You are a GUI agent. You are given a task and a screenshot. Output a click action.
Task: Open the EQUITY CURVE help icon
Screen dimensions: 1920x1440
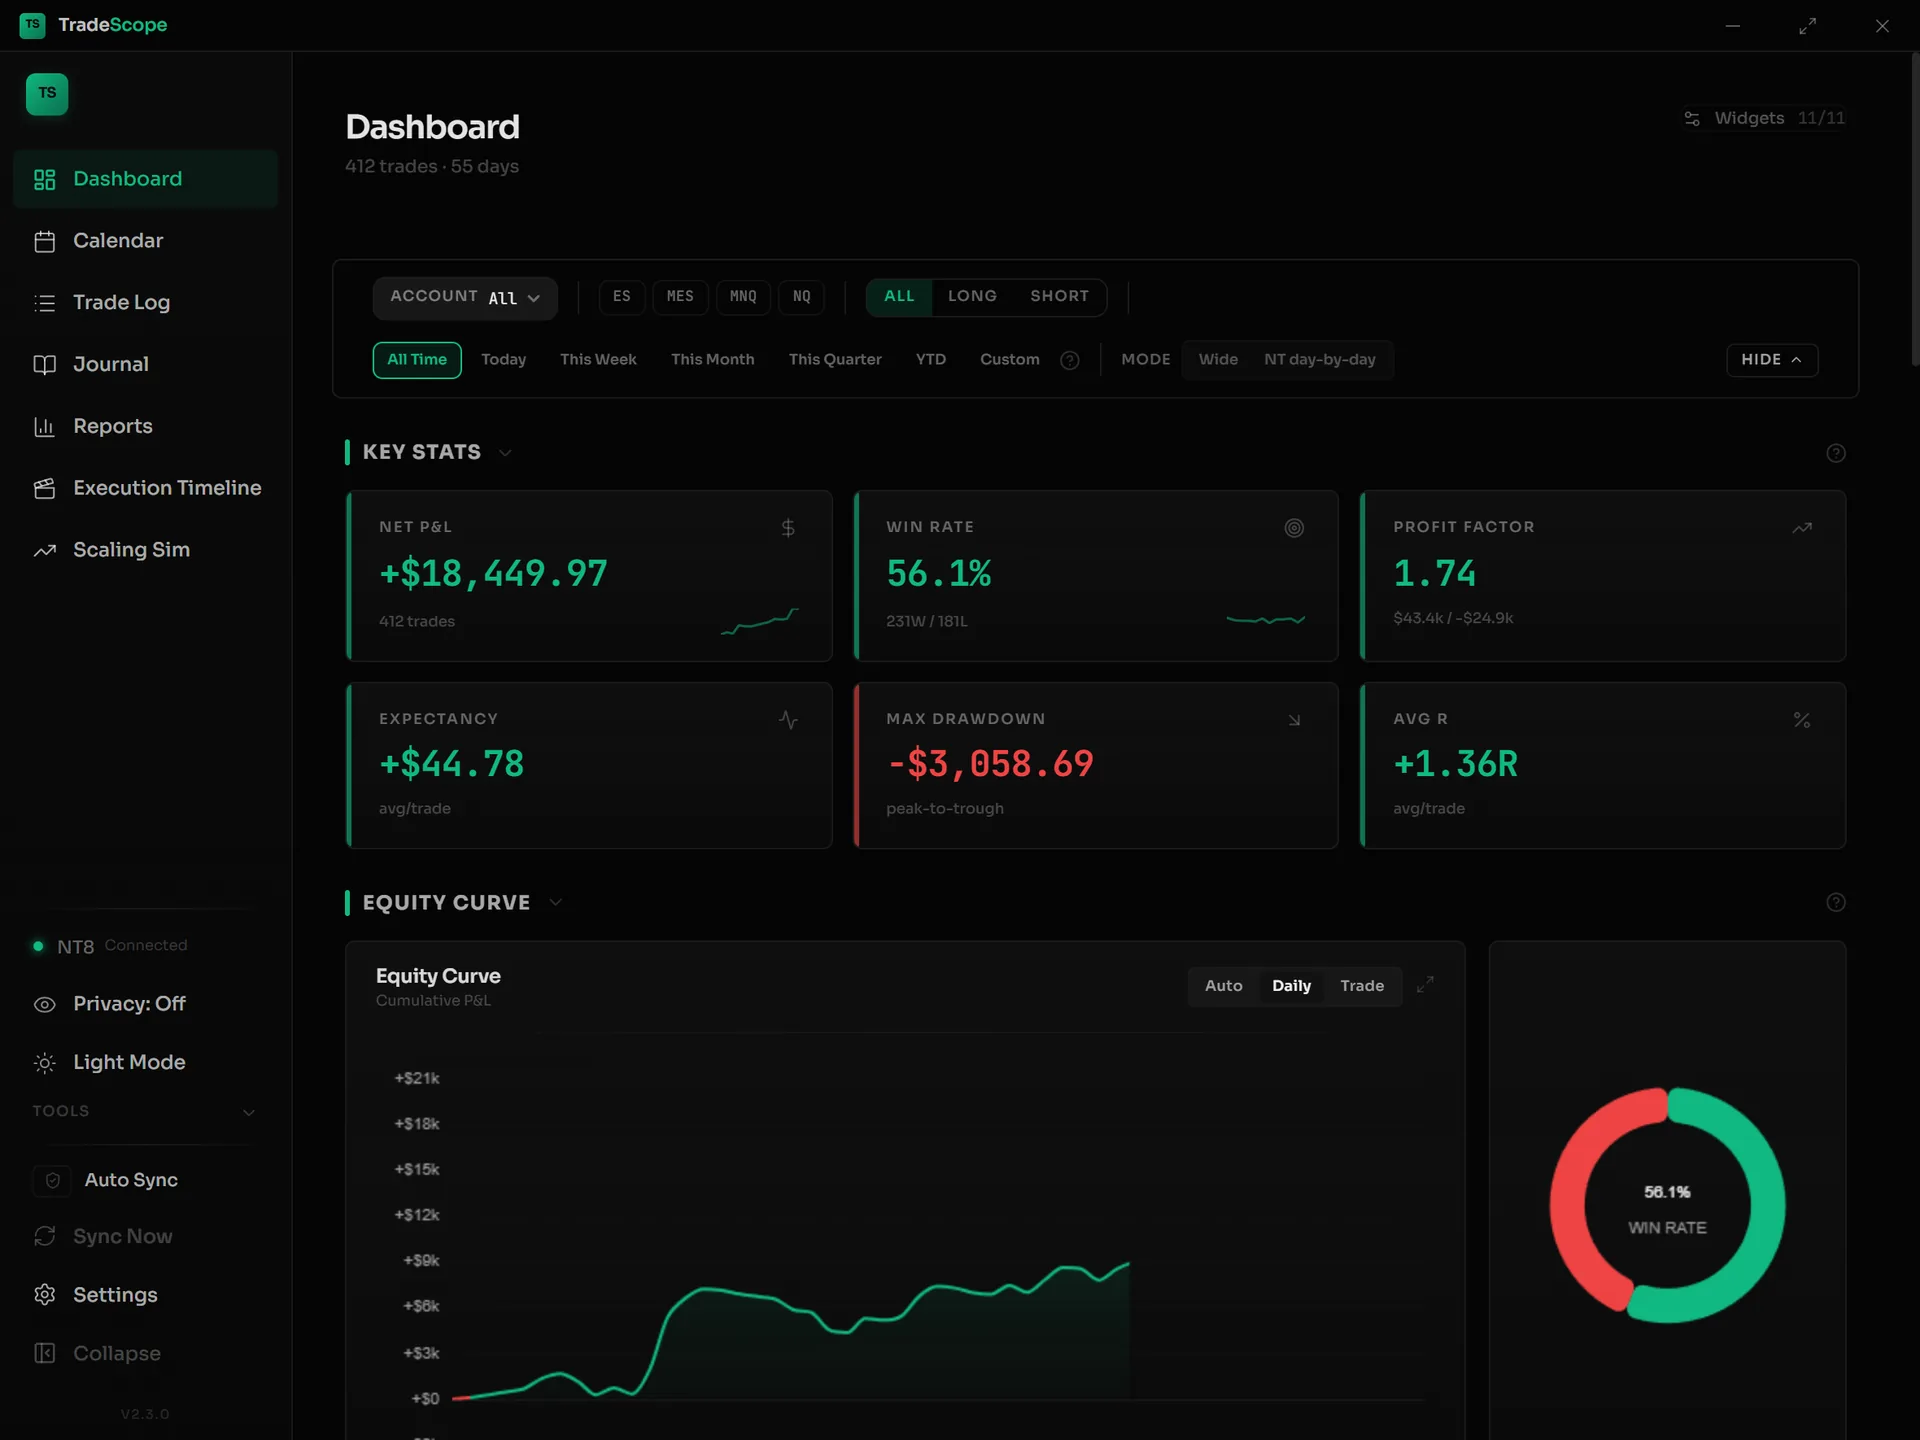[1836, 903]
